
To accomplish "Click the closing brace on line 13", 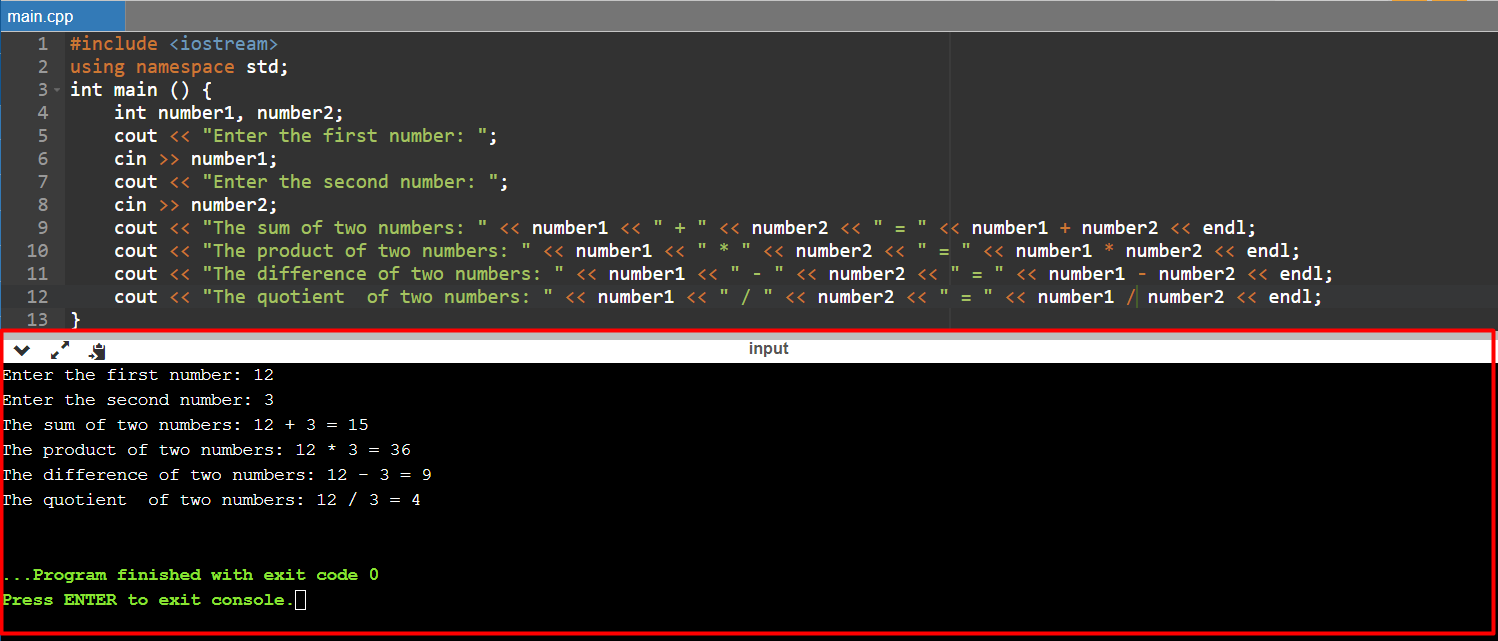I will [x=75, y=319].
